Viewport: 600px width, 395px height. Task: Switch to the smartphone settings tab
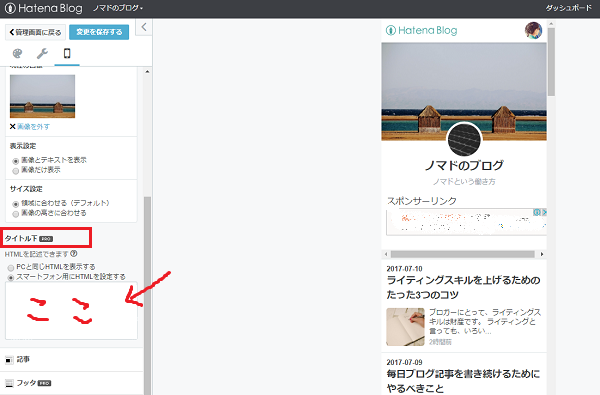pyautogui.click(x=67, y=54)
